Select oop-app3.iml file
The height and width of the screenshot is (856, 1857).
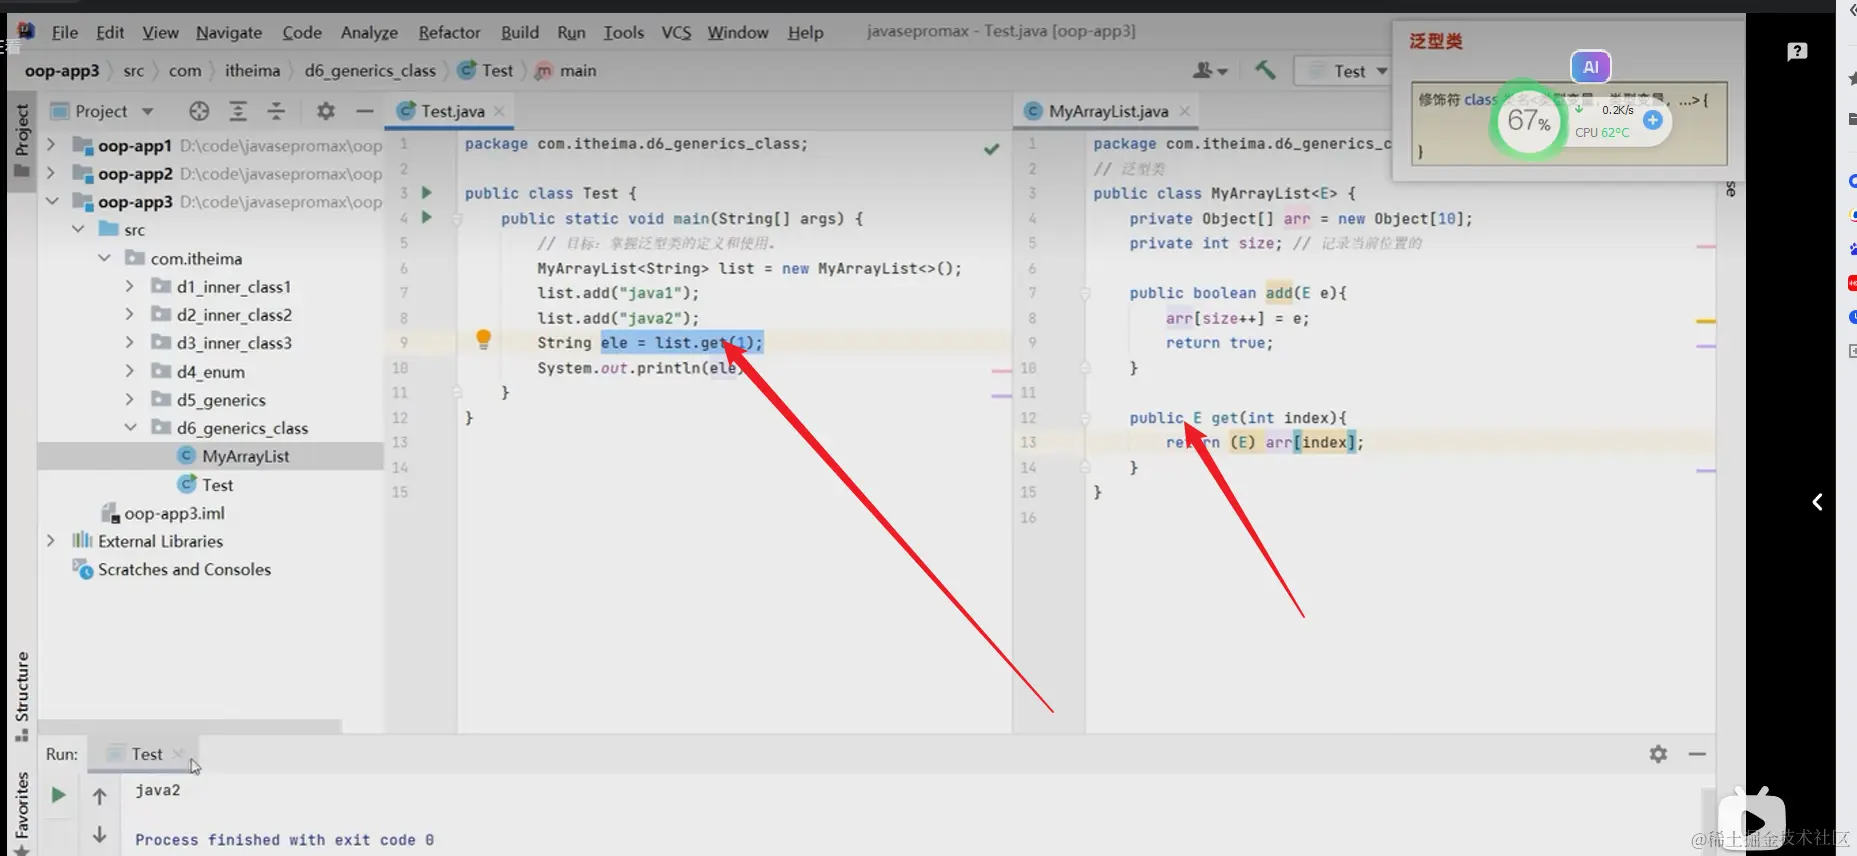163,513
